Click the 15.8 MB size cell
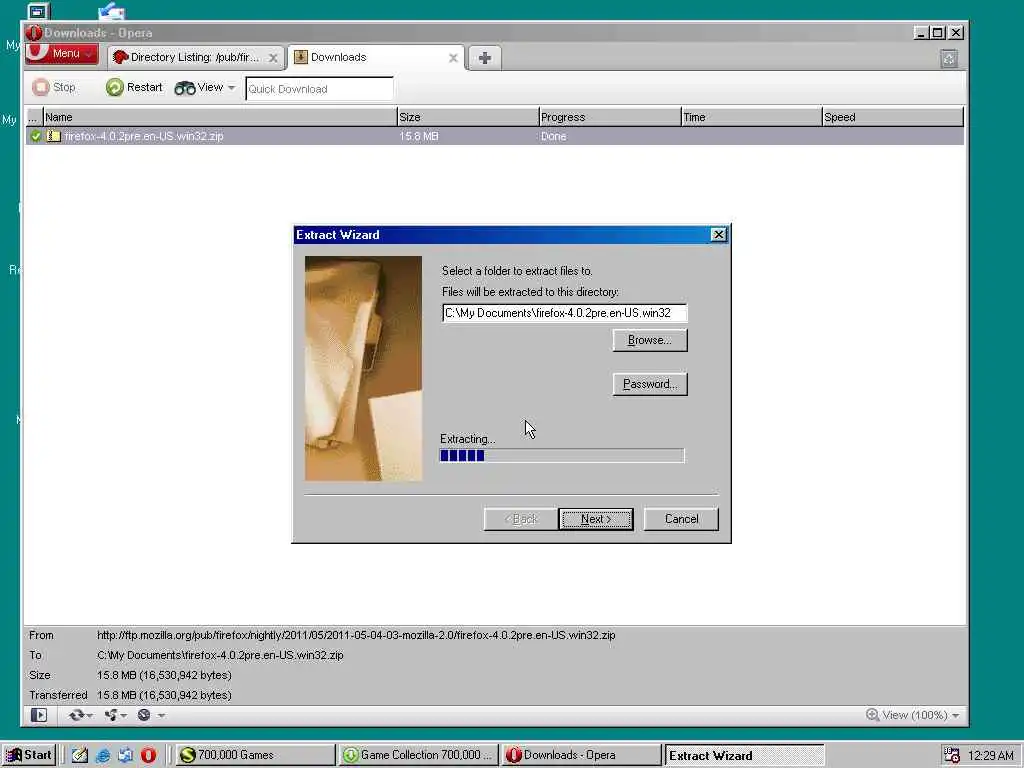This screenshot has height=768, width=1024. tap(419, 136)
